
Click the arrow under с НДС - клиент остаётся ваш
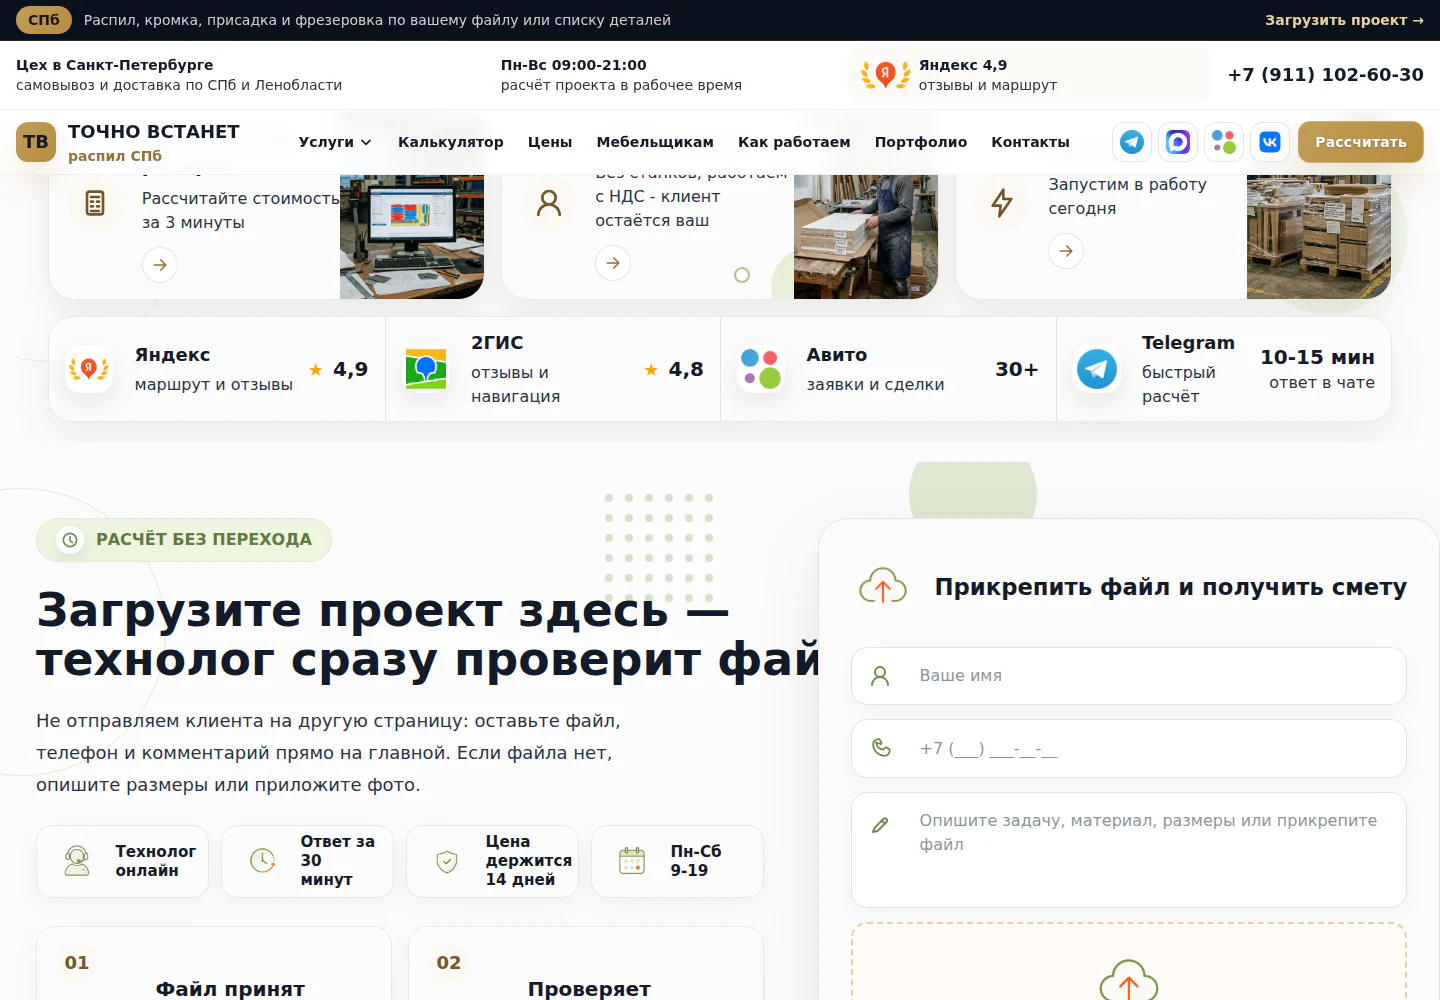[x=613, y=263]
